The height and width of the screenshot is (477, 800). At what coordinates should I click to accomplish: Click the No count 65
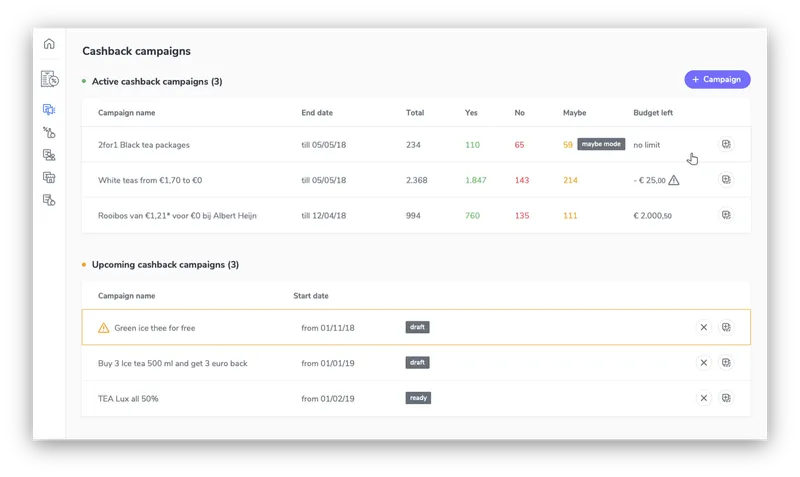[x=519, y=145]
